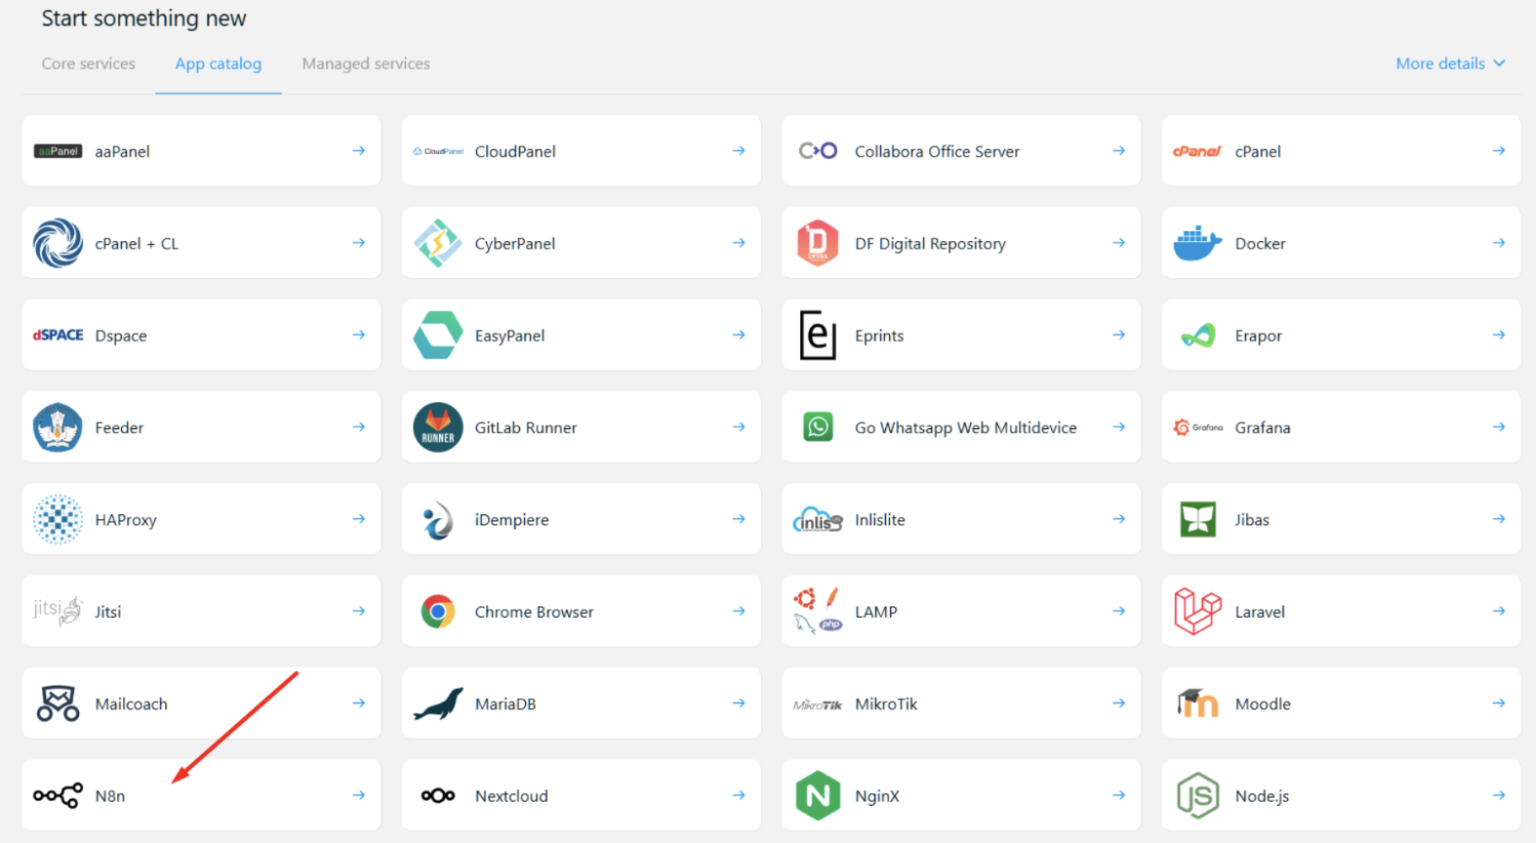Click the GitLab Runner fox icon

pyautogui.click(x=437, y=427)
